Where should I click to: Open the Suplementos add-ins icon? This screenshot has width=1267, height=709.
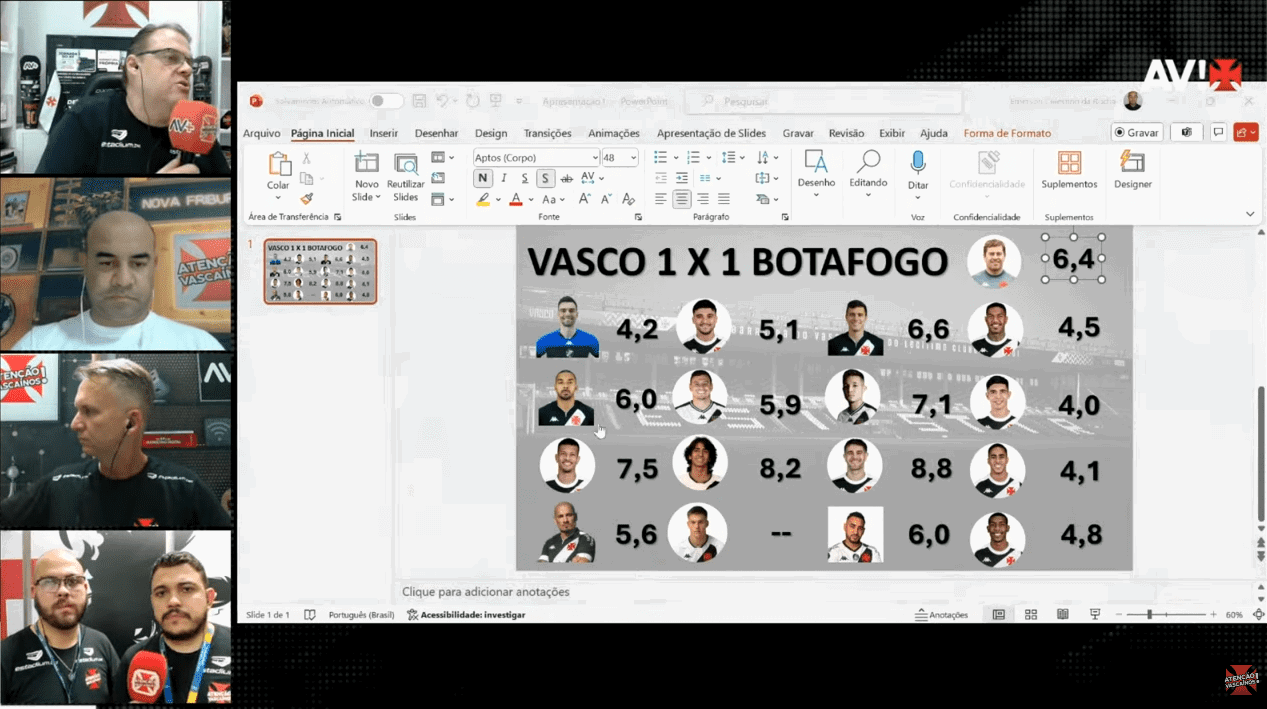coord(1069,163)
